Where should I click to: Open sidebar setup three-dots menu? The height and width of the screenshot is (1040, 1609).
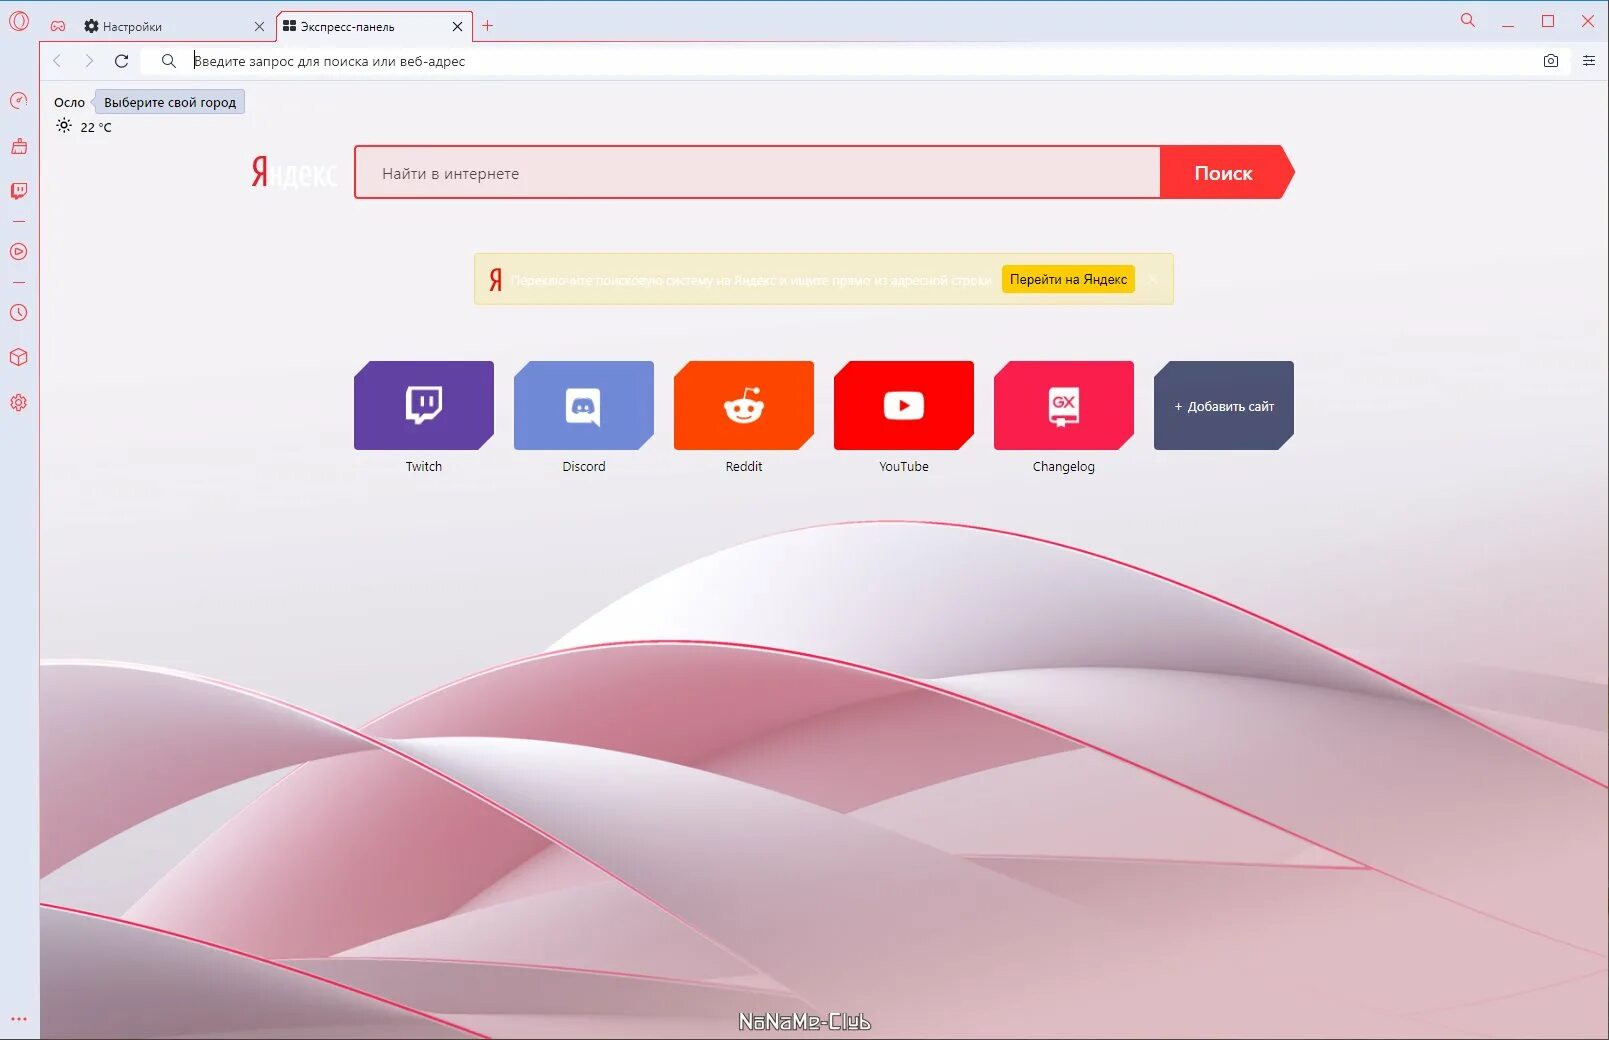coord(19,1019)
